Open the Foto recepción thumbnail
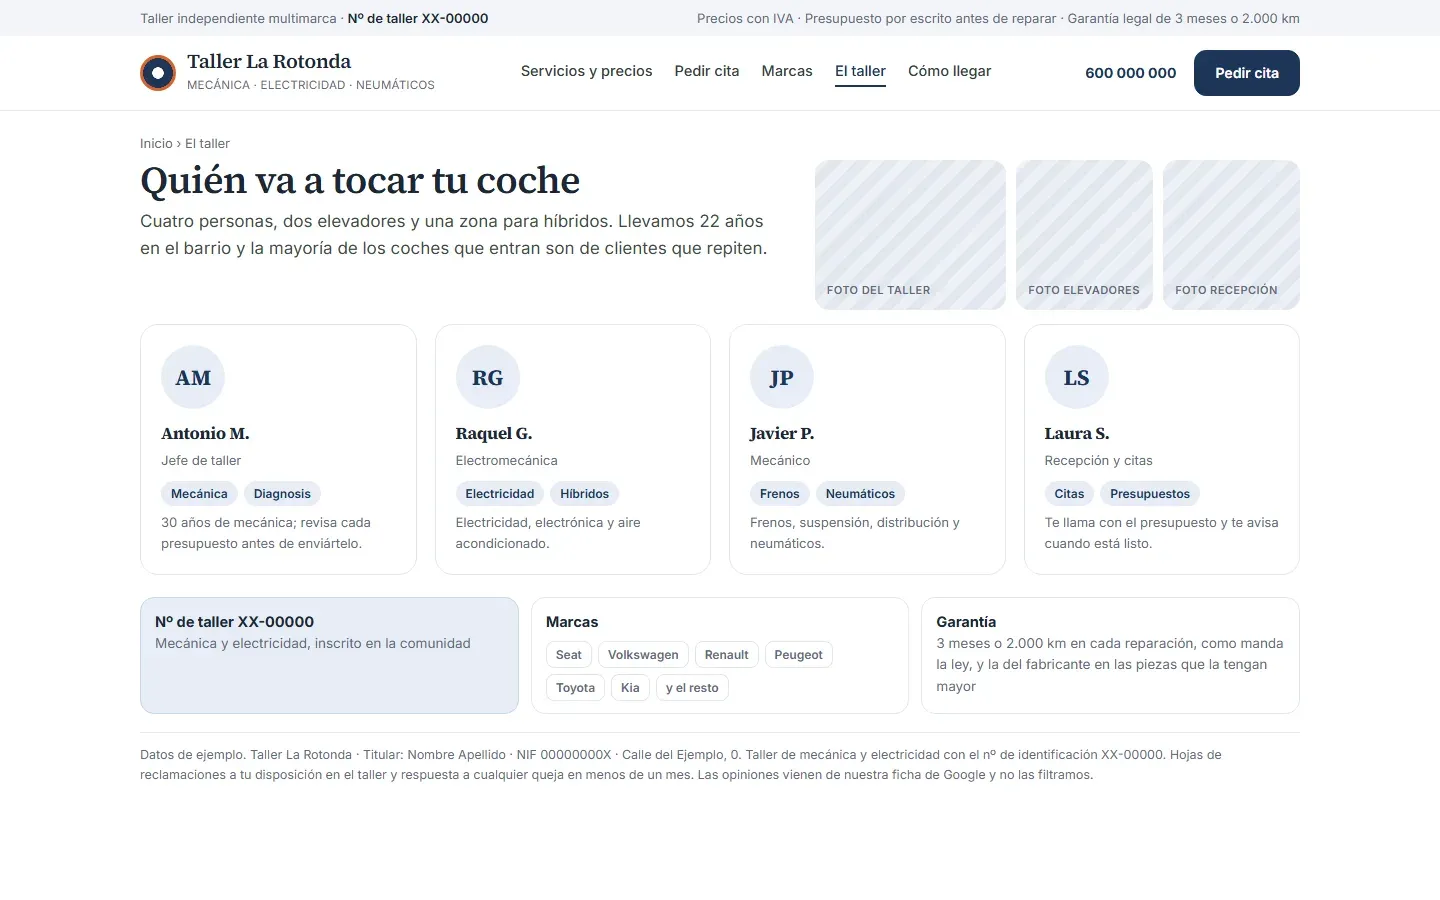The width and height of the screenshot is (1440, 900). click(x=1231, y=235)
